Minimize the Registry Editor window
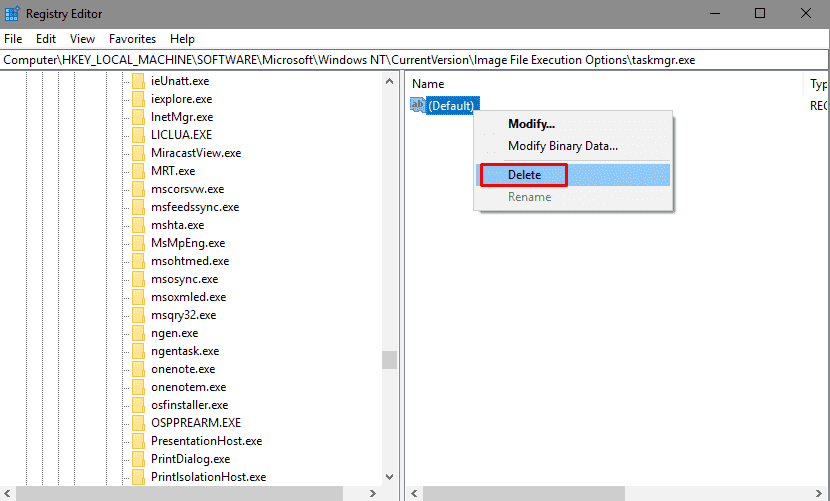830x501 pixels. coord(714,13)
